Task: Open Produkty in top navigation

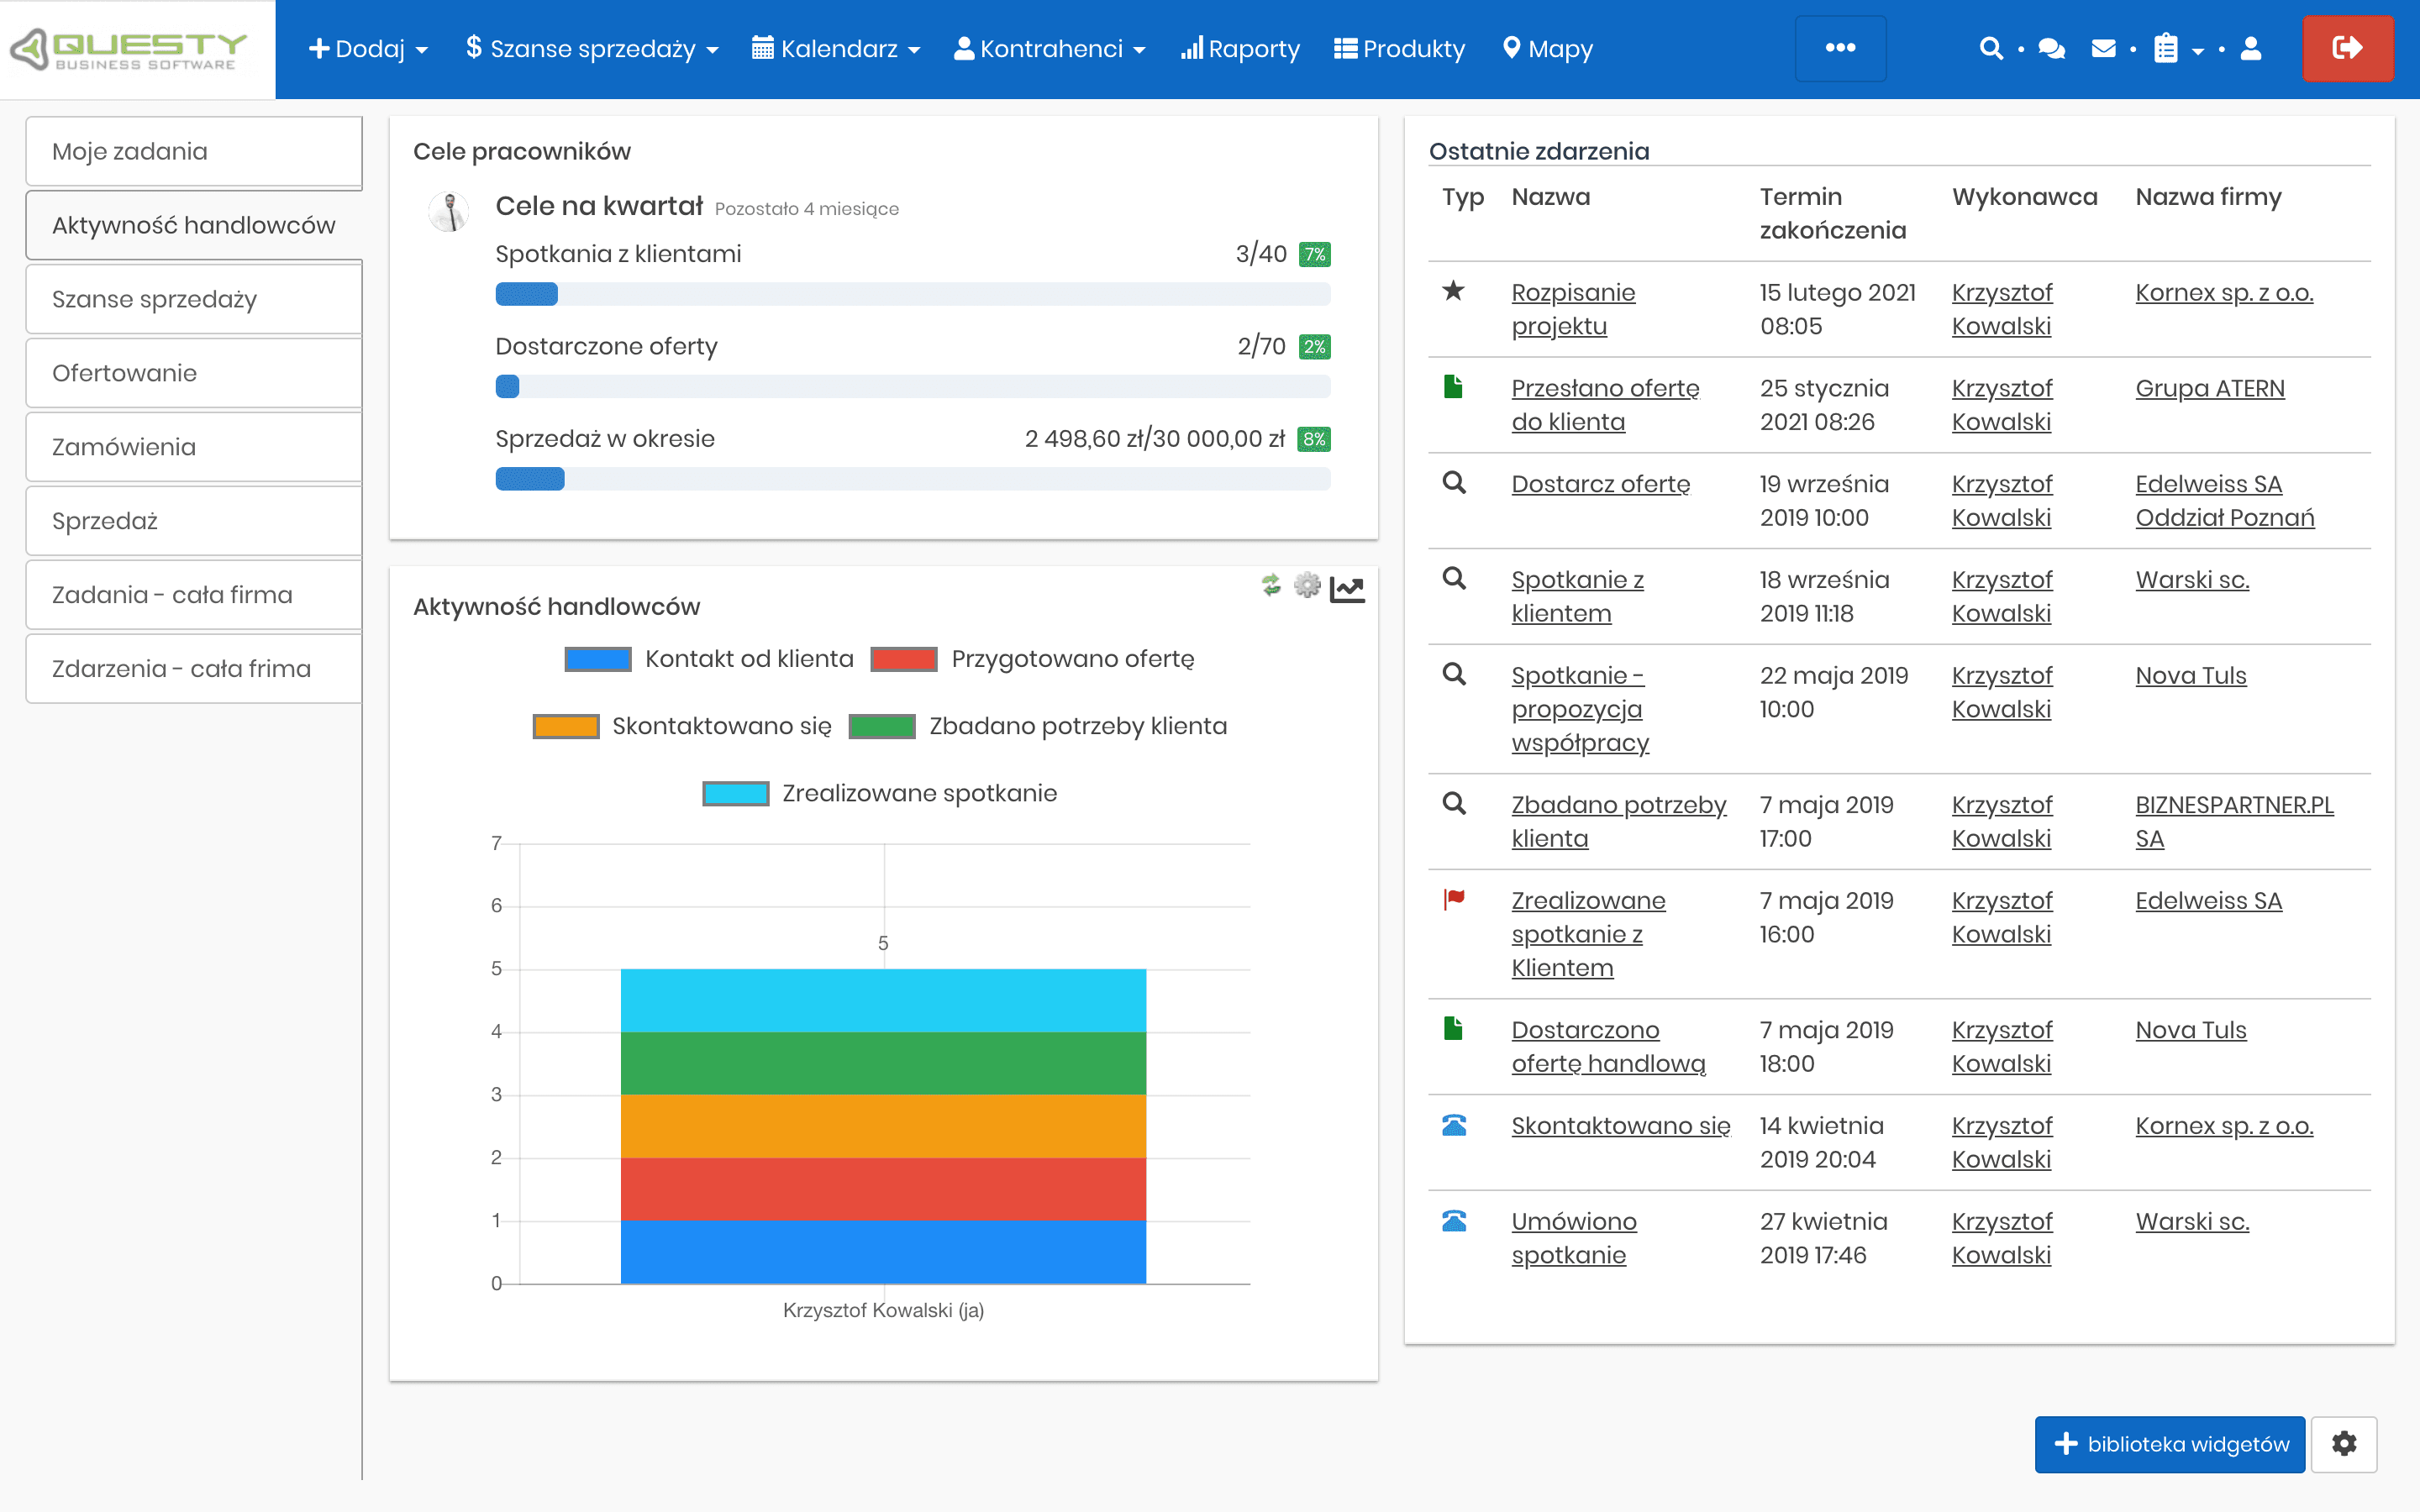Action: pos(1399,48)
